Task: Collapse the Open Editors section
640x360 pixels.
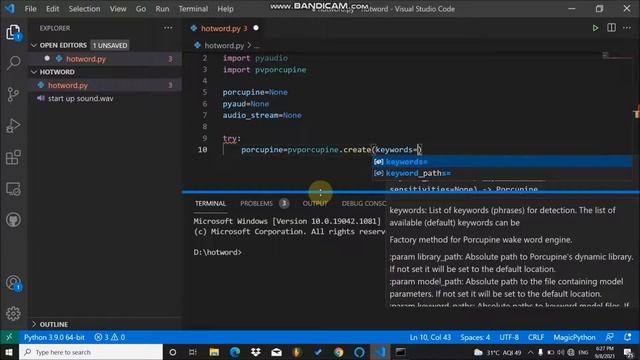Action: click(x=34, y=45)
